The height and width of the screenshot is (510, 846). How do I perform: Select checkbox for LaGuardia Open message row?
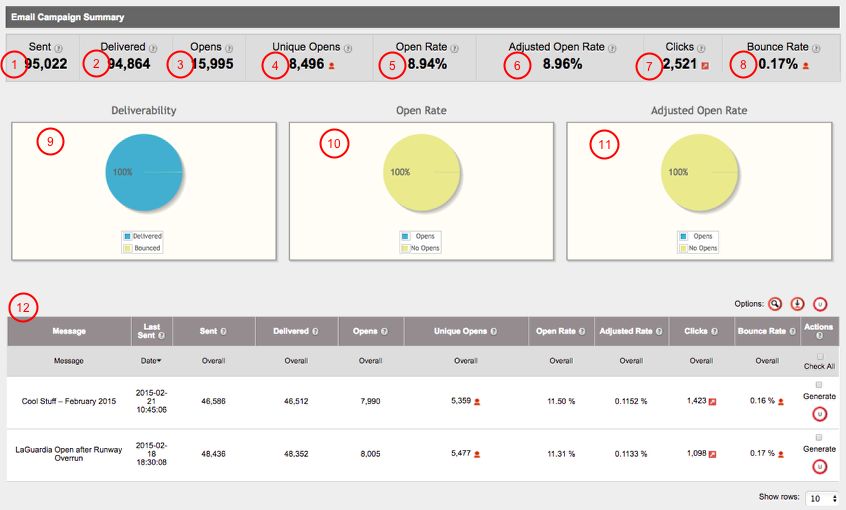(x=819, y=438)
